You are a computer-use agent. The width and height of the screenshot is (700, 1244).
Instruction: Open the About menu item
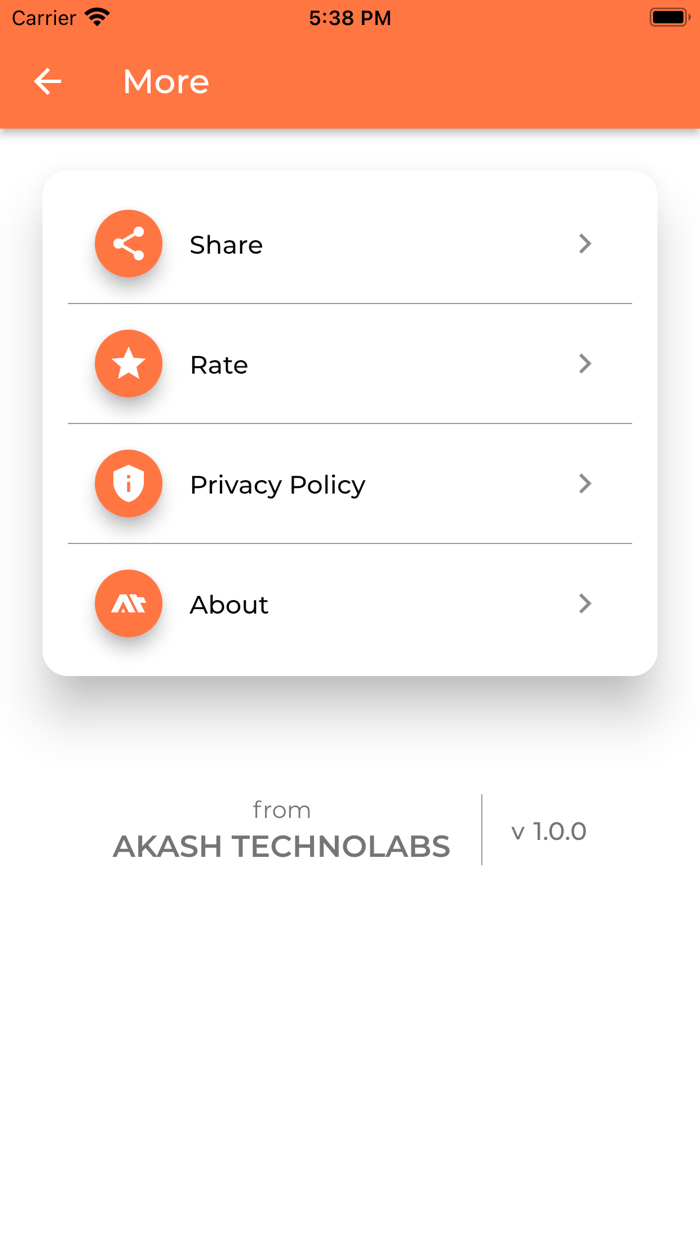coord(229,605)
